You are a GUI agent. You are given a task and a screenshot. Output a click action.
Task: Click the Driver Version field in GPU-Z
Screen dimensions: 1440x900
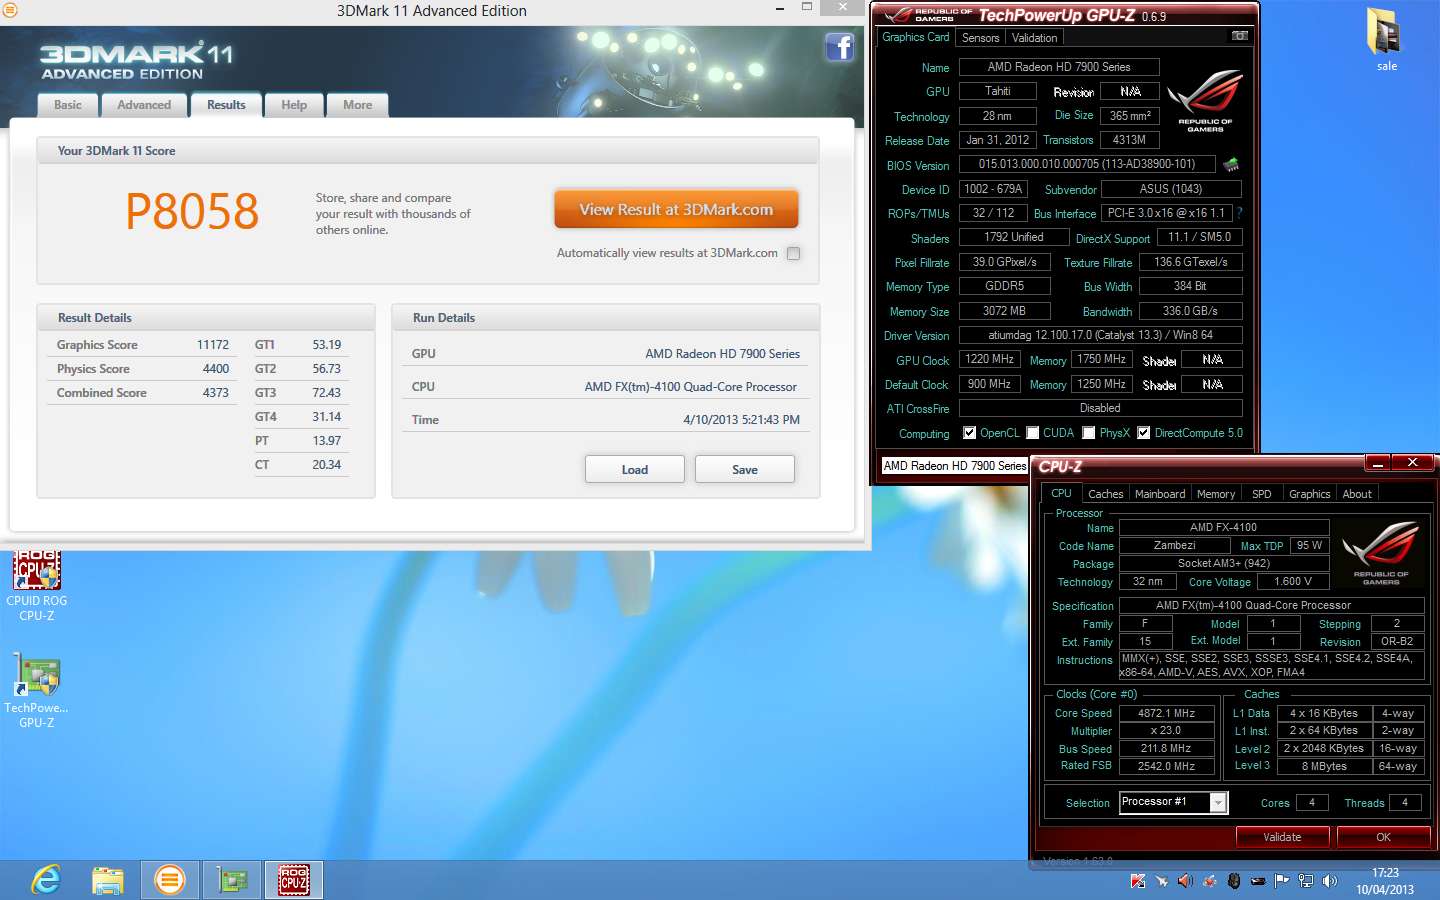pos(1100,335)
